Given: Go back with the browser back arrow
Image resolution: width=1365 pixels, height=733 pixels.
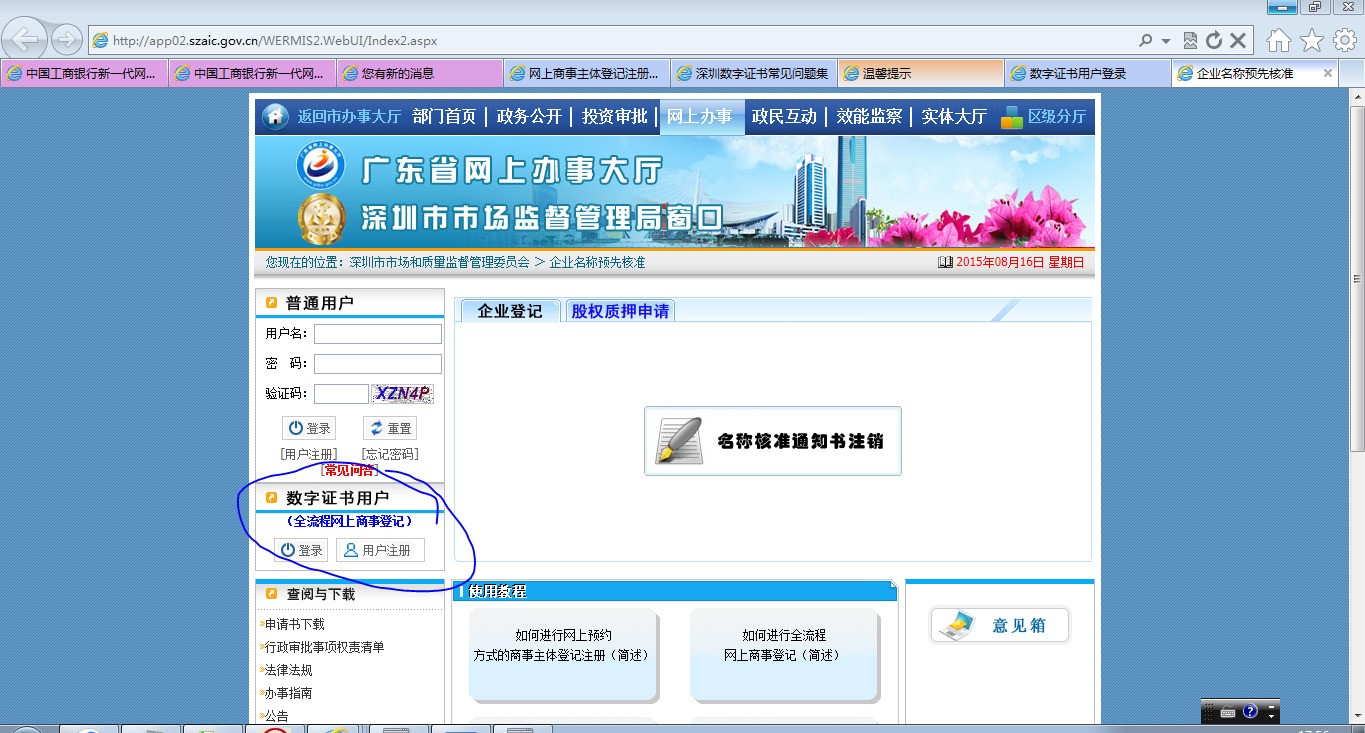Looking at the screenshot, I should coord(25,40).
